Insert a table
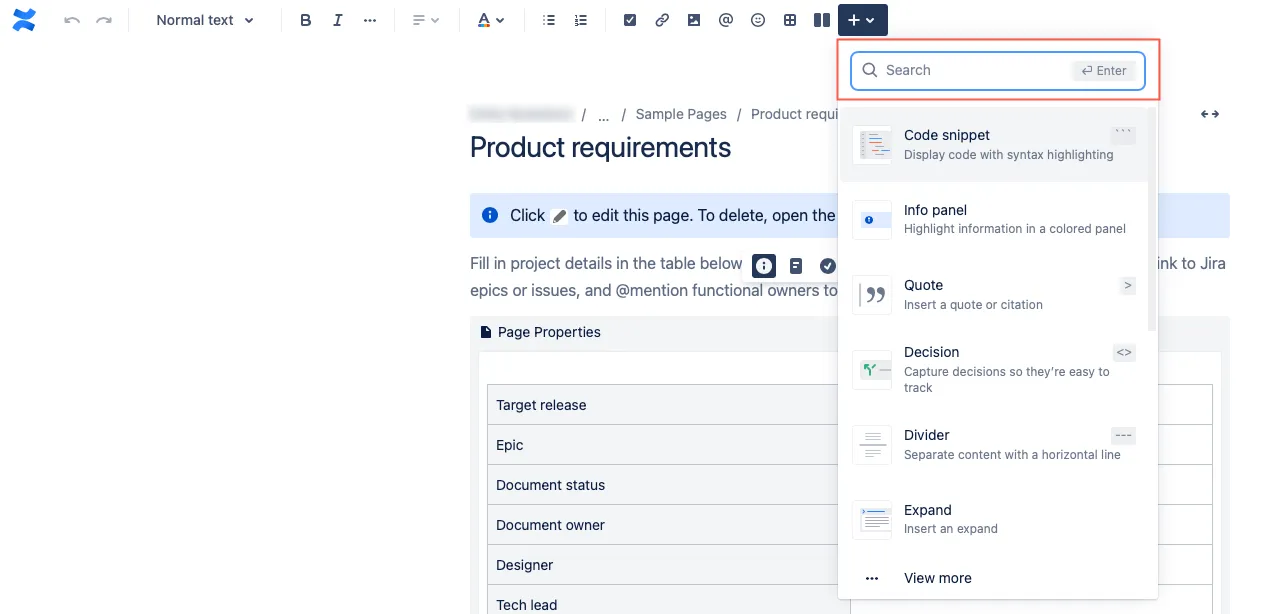This screenshot has width=1266, height=614. point(790,20)
